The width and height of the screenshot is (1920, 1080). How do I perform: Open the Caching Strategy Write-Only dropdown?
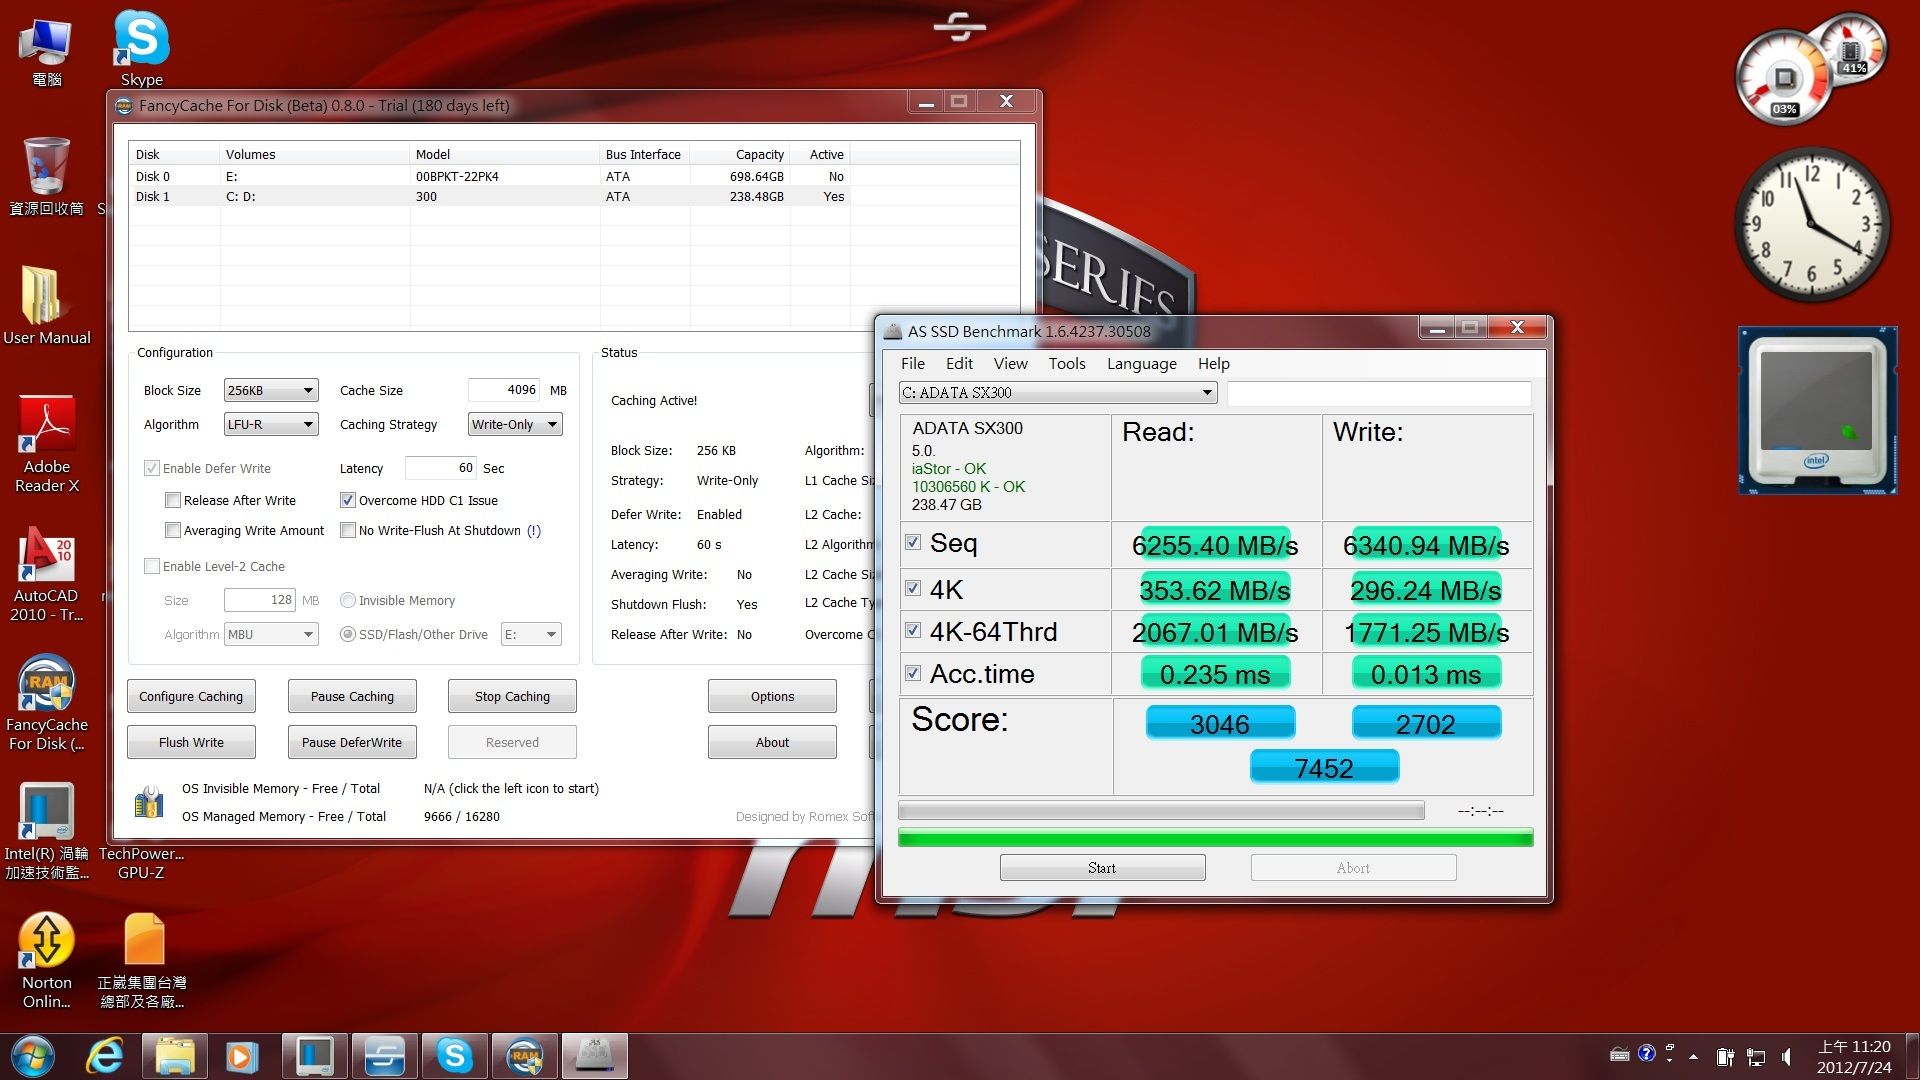[515, 424]
